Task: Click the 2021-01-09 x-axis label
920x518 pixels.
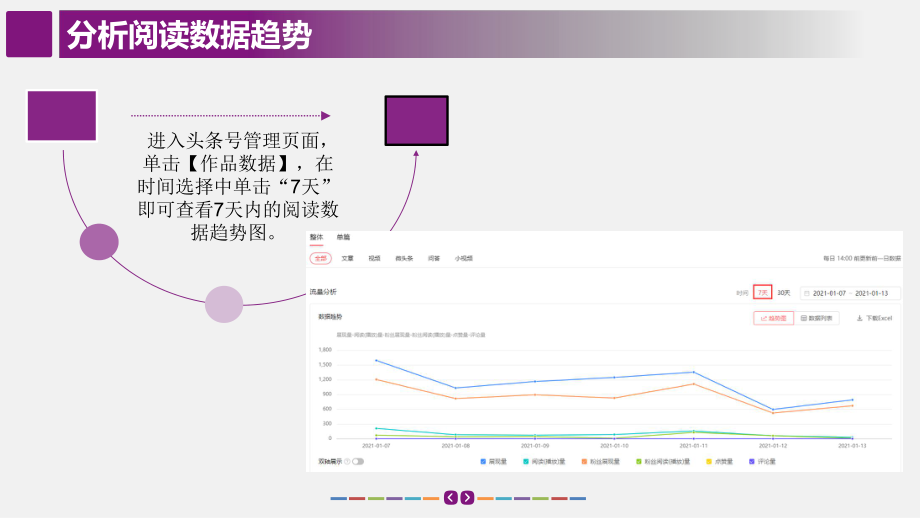Action: coord(535,446)
